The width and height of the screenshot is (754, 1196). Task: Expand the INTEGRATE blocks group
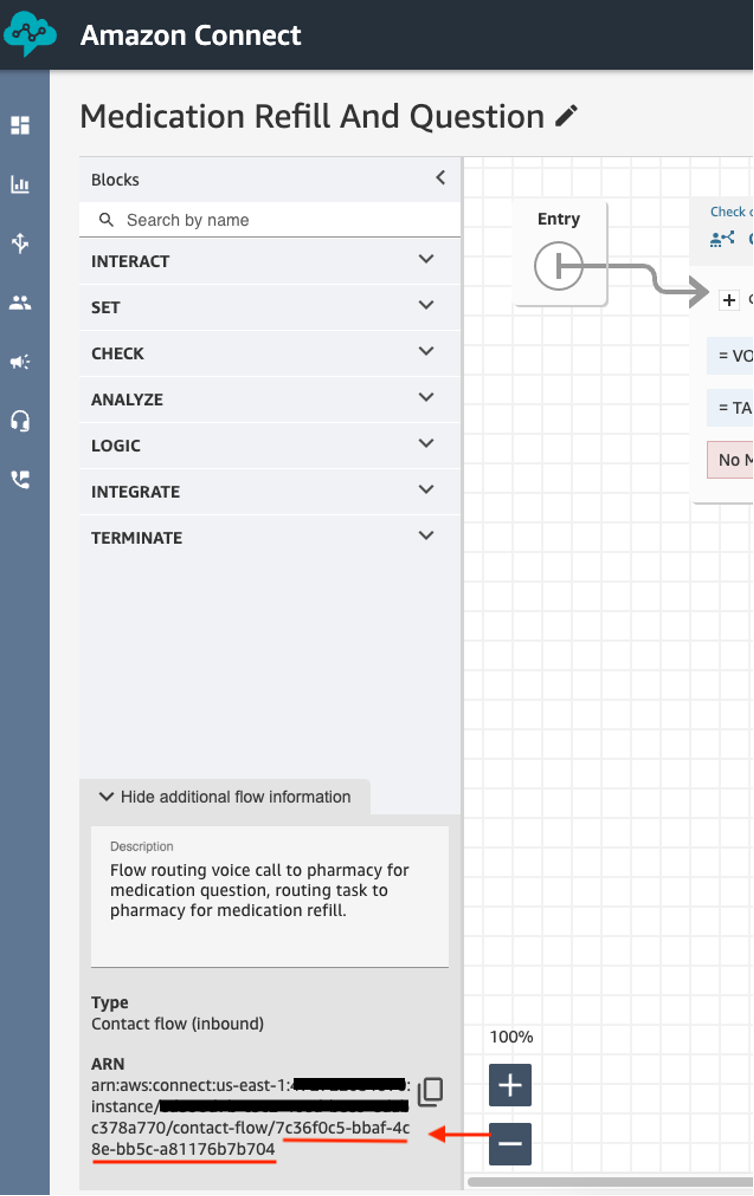[x=270, y=492]
